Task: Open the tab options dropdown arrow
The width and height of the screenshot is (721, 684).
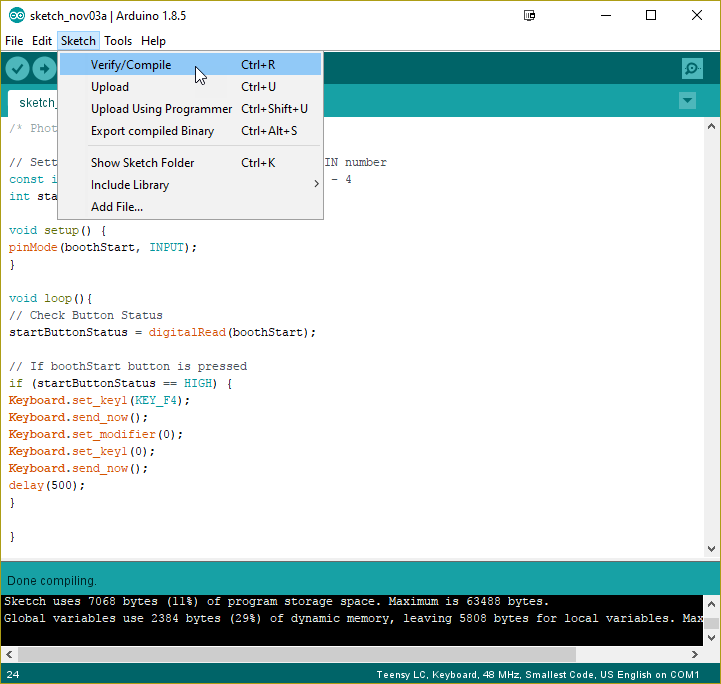Action: pos(687,101)
